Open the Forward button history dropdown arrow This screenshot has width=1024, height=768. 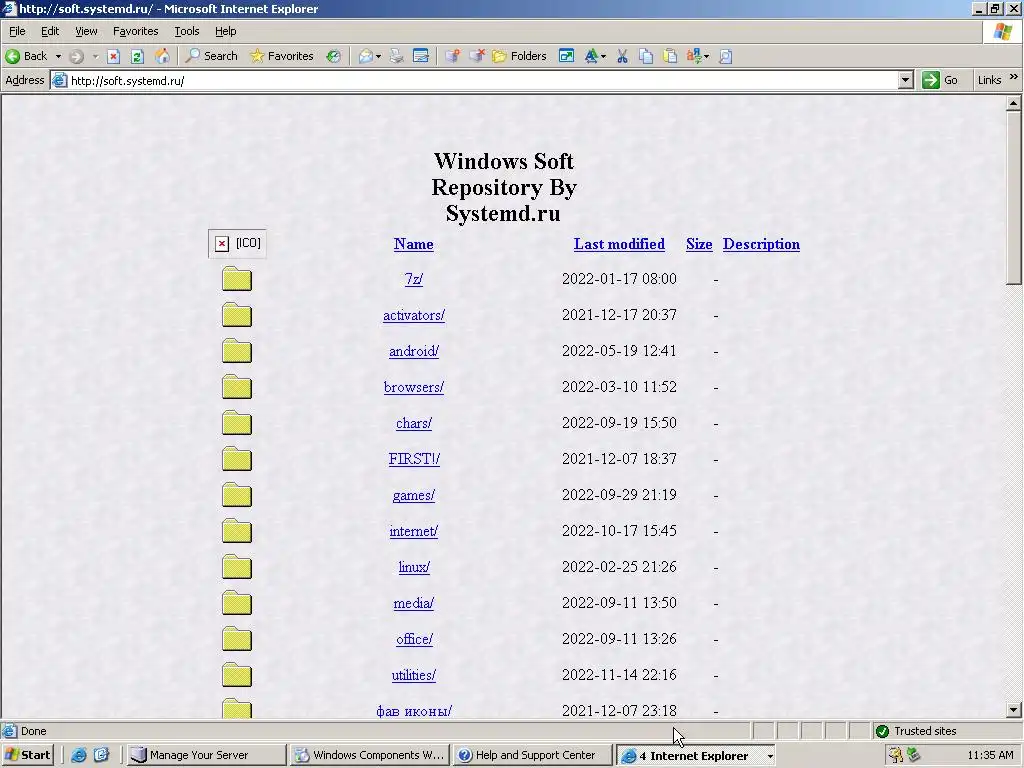coord(95,56)
